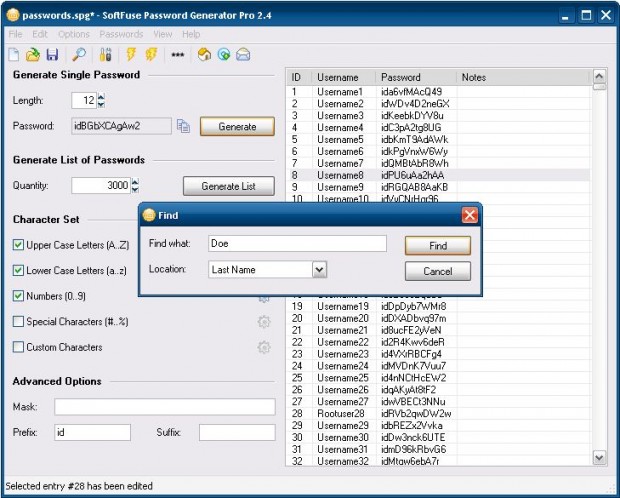Copy the generated password with clipboard icon

[x=183, y=126]
